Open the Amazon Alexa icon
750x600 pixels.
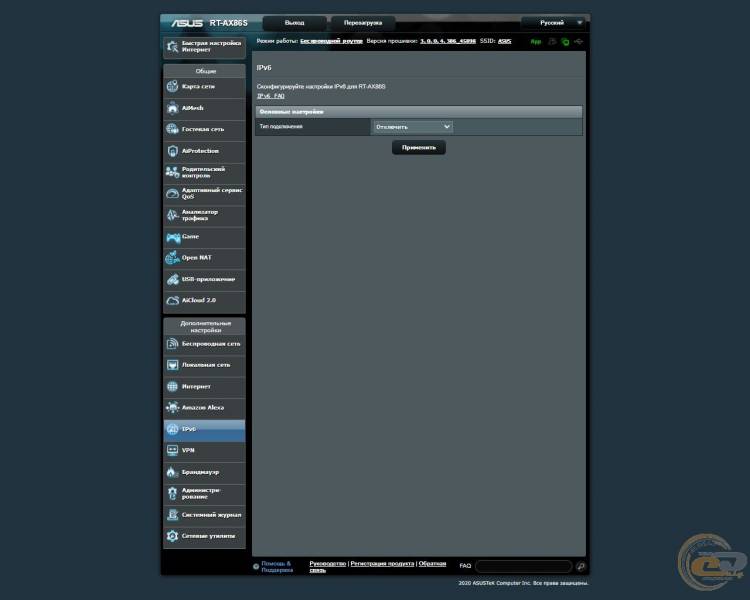click(x=172, y=408)
